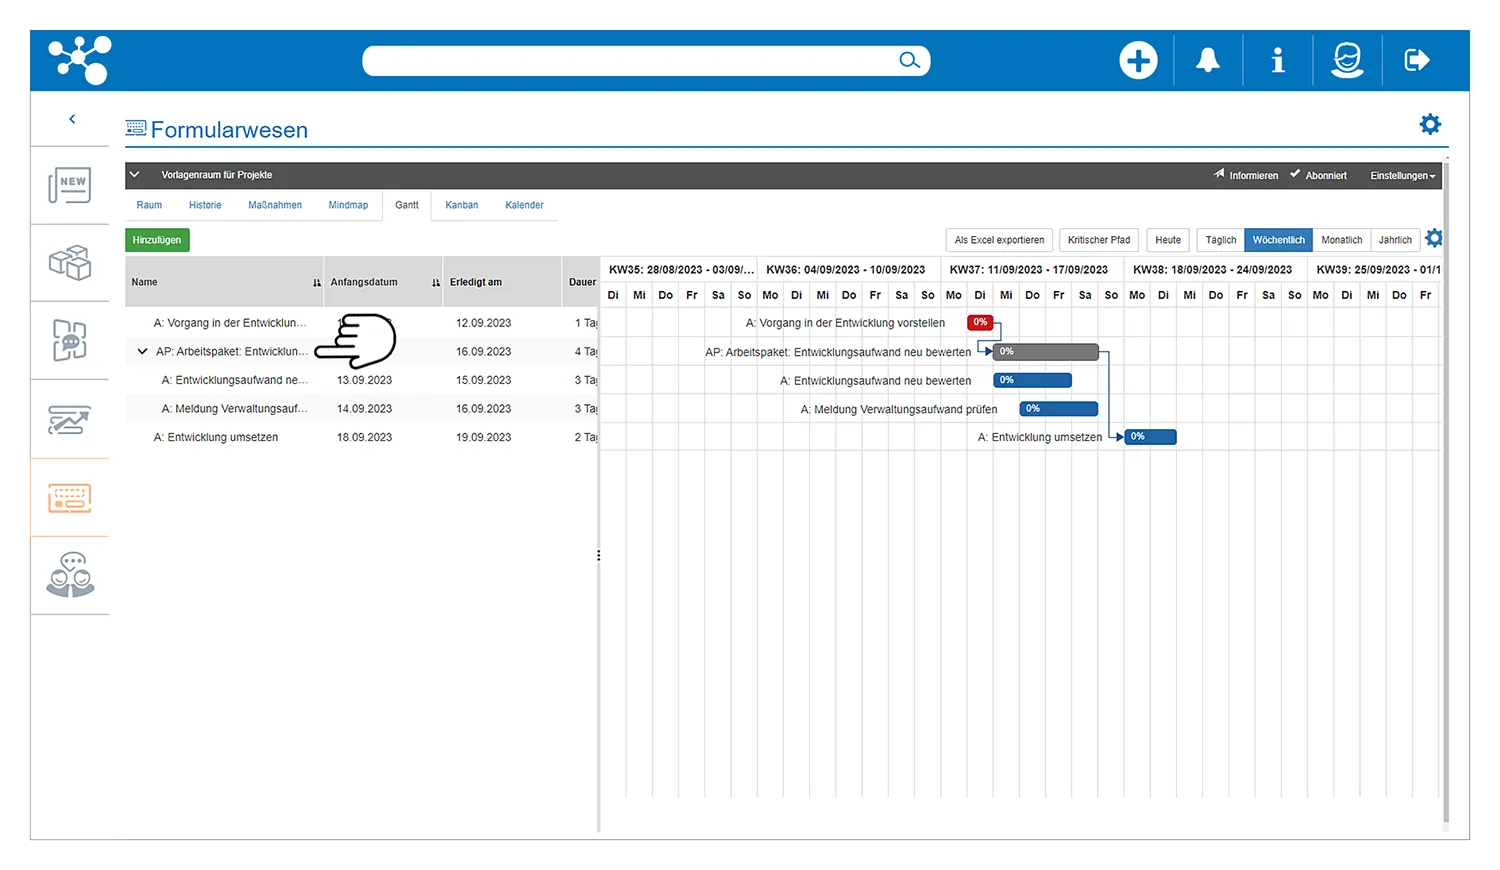1500x870 pixels.
Task: Open the NEW news sidebar icon
Action: coord(70,185)
